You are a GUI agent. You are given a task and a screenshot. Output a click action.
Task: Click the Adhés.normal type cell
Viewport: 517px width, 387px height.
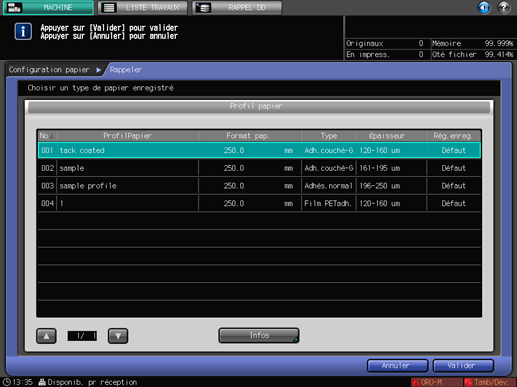(x=328, y=186)
